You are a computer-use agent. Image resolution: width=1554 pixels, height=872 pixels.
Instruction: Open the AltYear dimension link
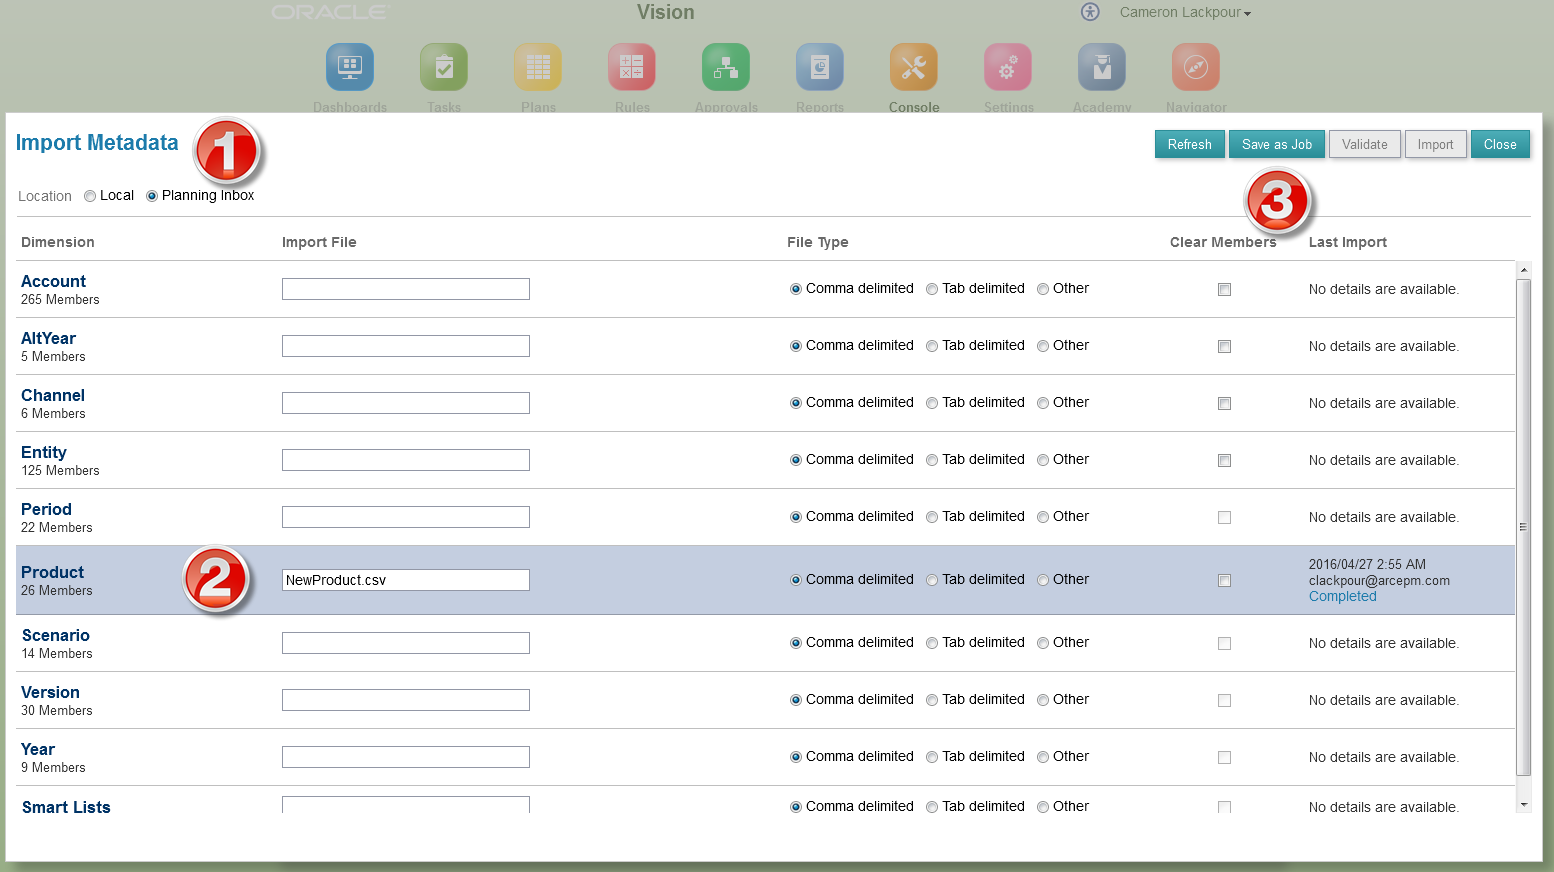tap(48, 339)
